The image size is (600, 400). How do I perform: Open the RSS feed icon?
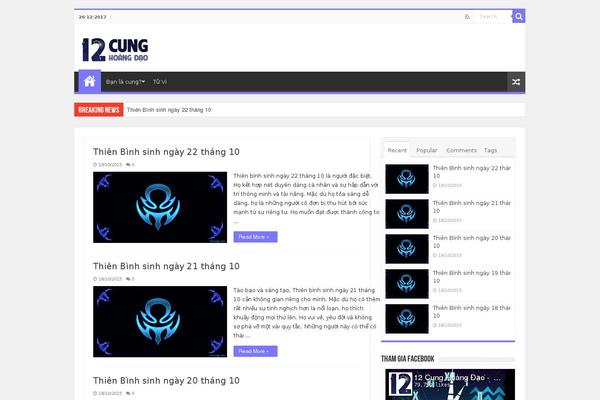click(467, 16)
